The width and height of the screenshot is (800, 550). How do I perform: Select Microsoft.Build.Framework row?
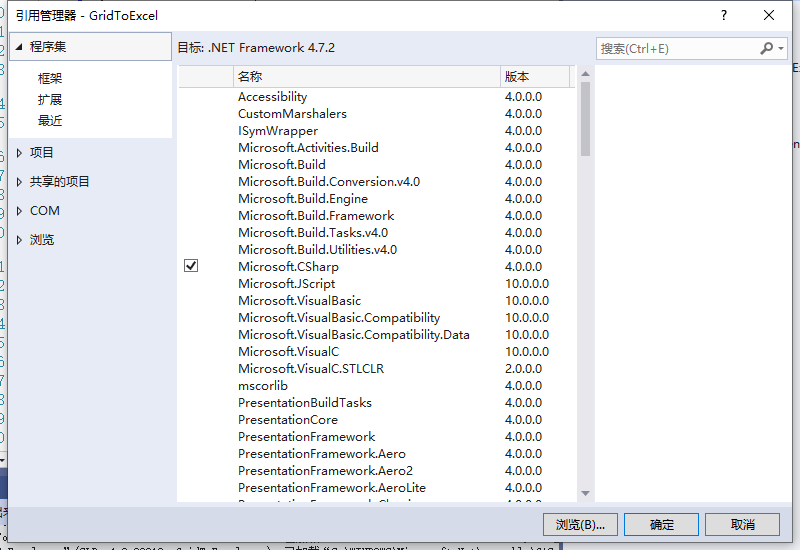[x=377, y=215]
